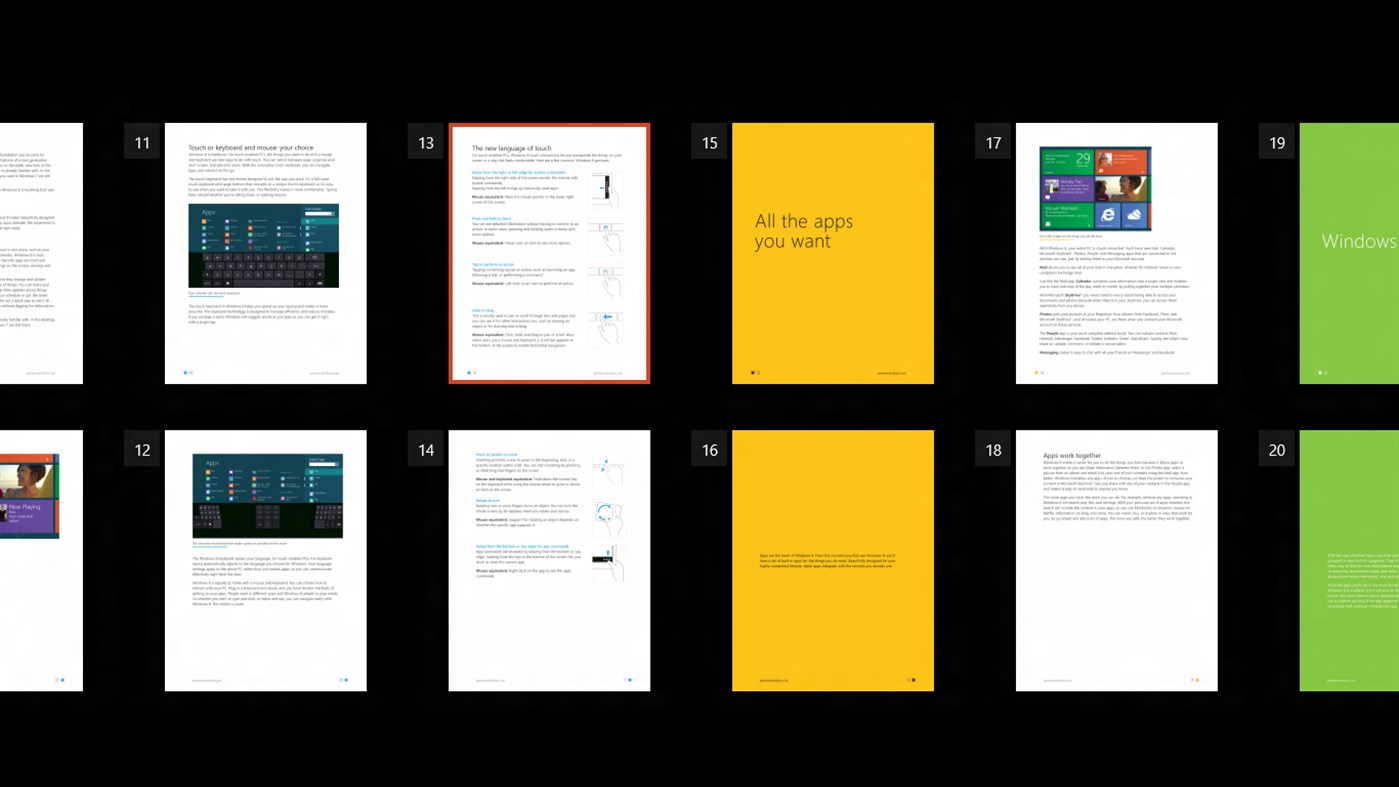Click the page number badge '20'

[x=1275, y=449]
